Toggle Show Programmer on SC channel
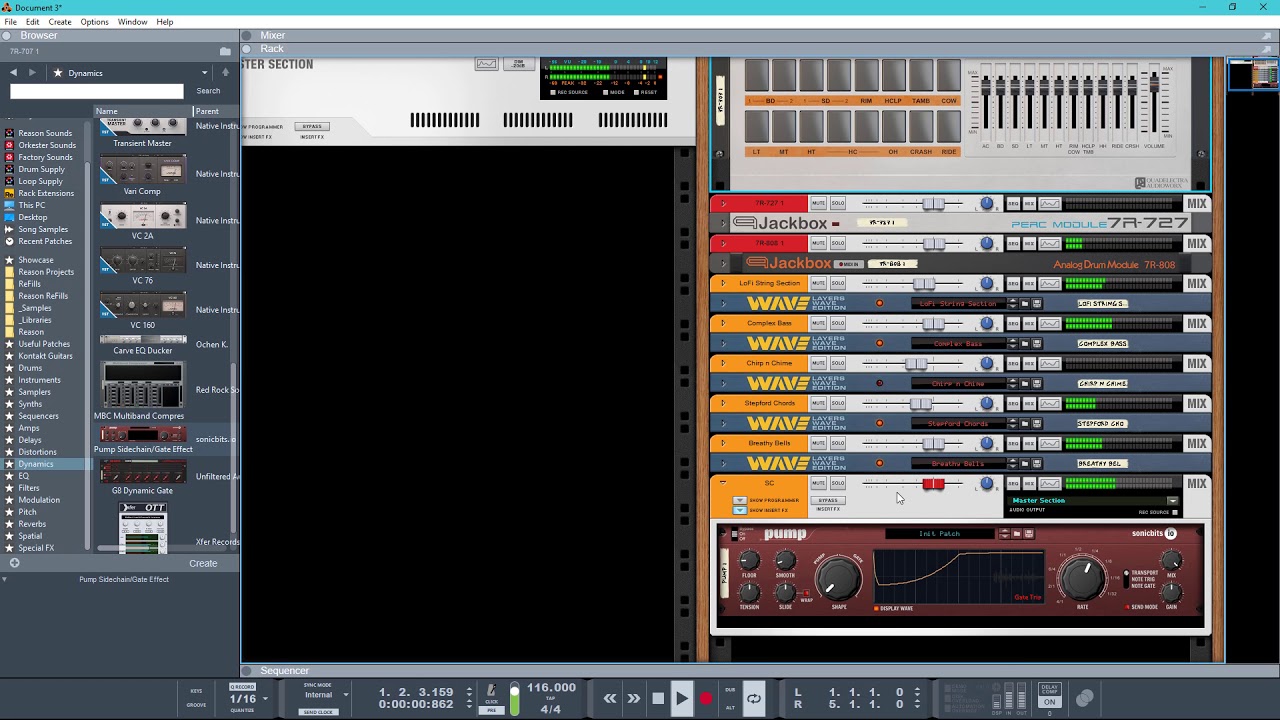Image resolution: width=1280 pixels, height=720 pixels. click(740, 500)
